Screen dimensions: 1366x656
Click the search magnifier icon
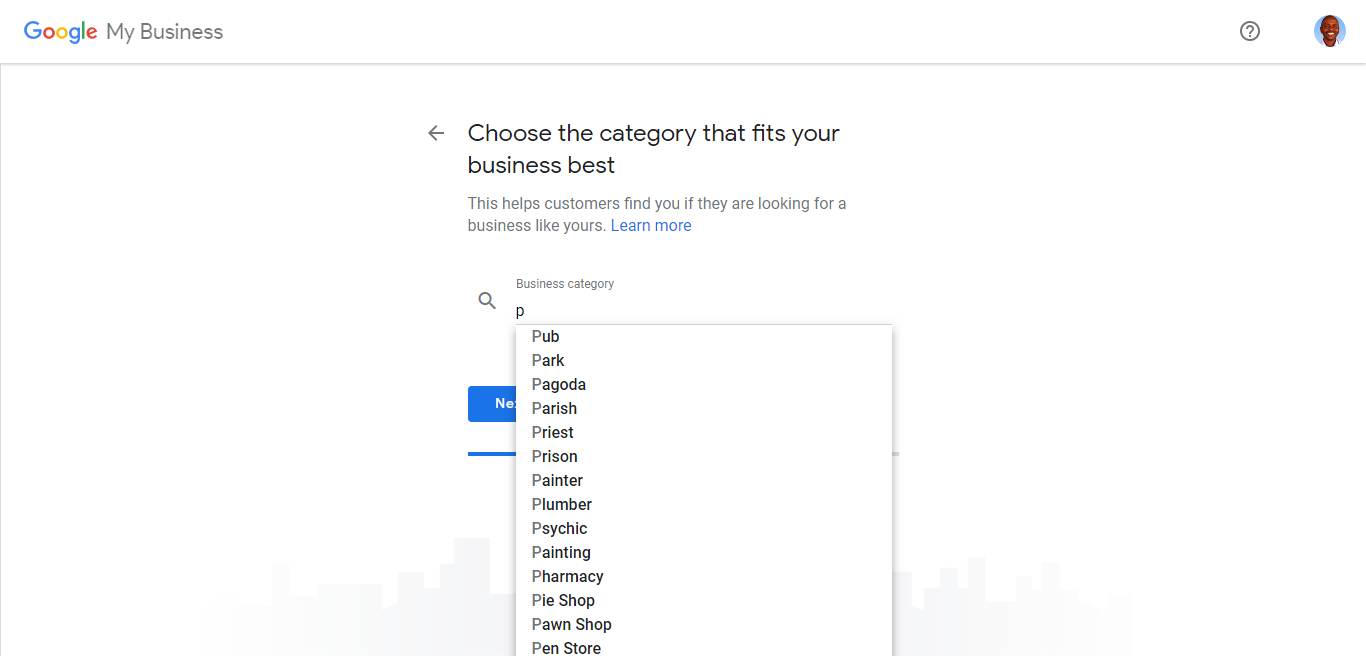click(487, 300)
